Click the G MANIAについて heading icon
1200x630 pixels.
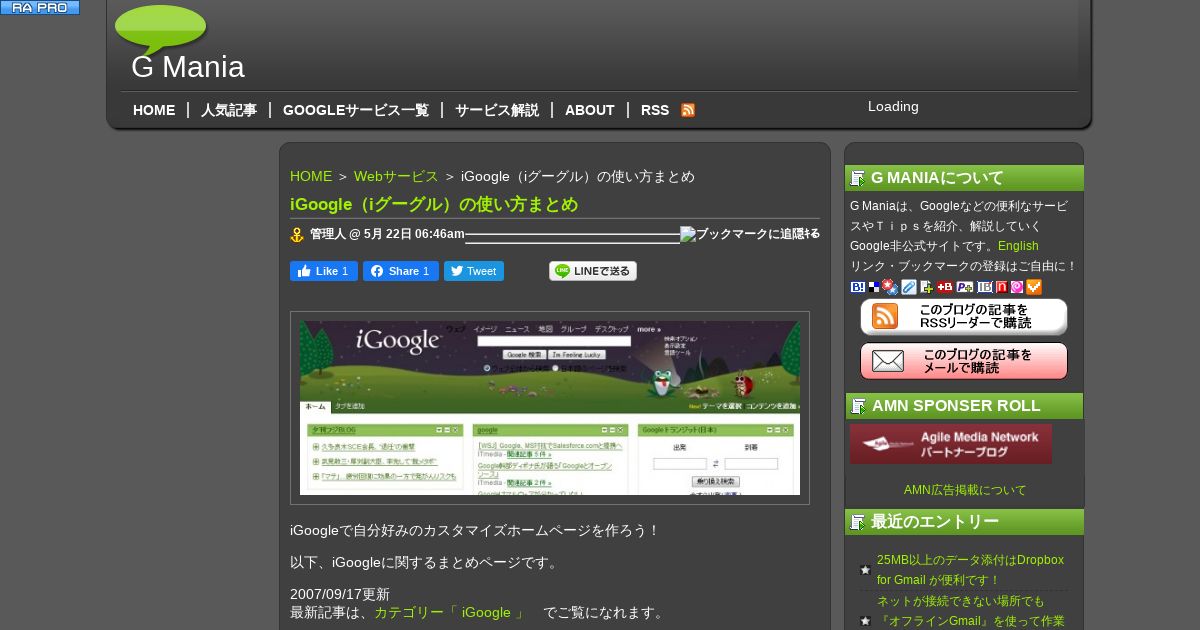[x=858, y=178]
